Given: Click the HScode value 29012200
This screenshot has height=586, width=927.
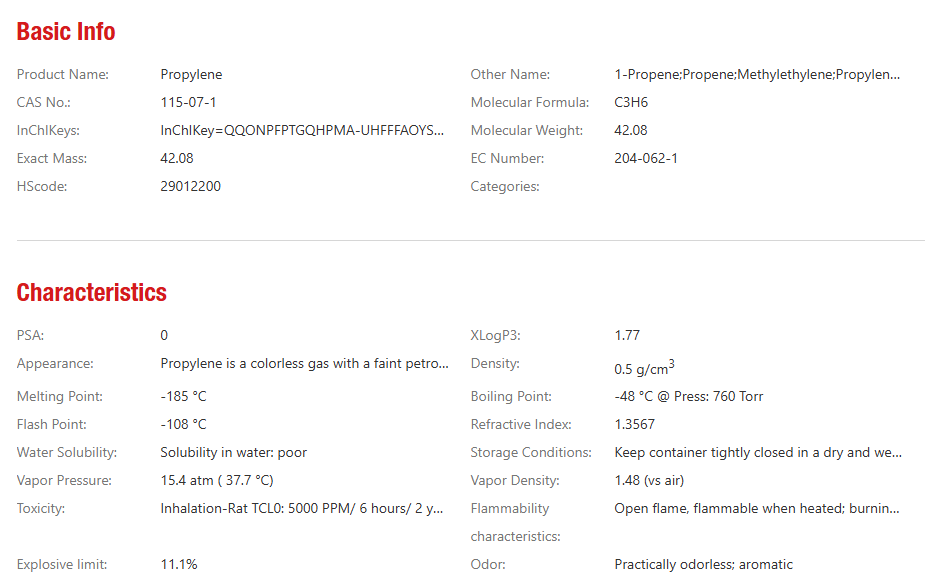Looking at the screenshot, I should point(190,186).
